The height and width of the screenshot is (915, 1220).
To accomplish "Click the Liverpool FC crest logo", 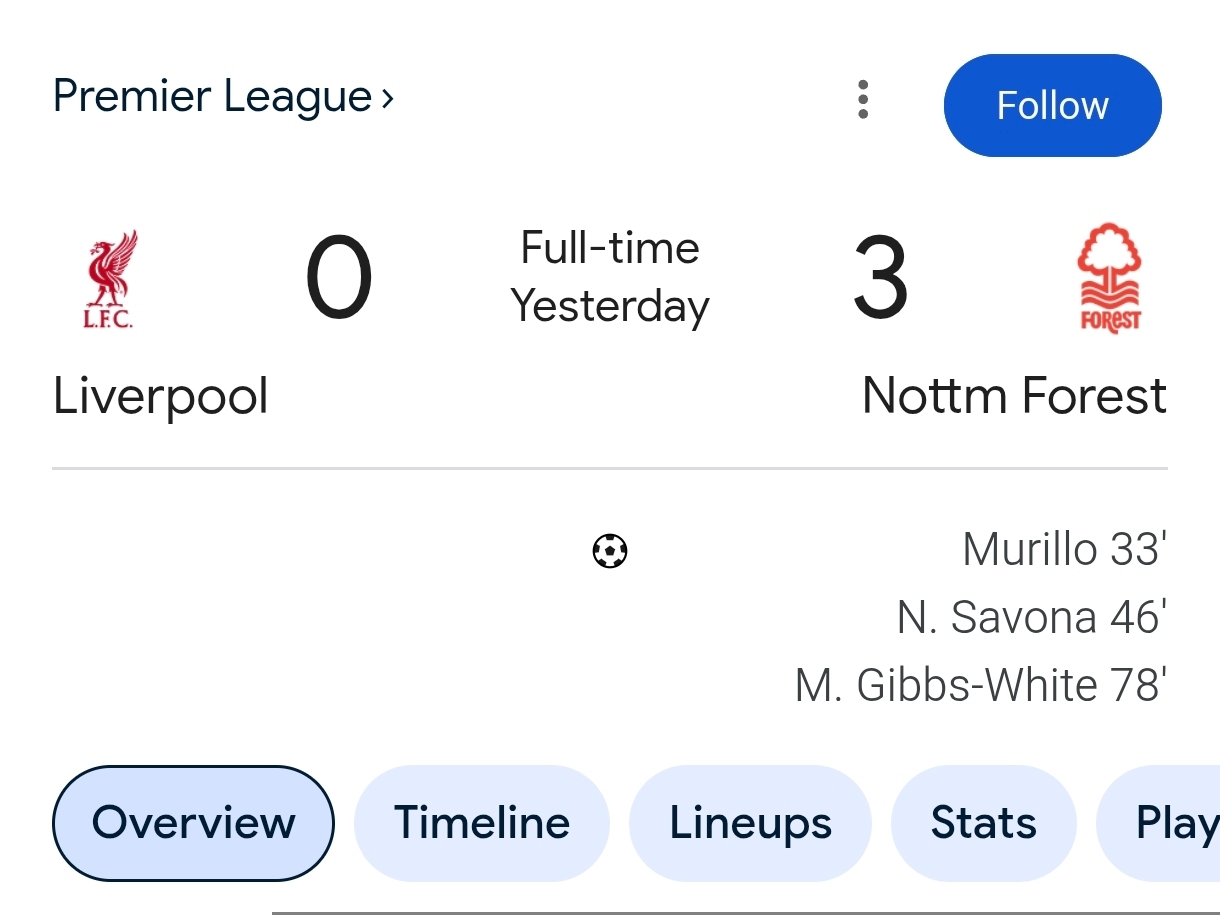I will click(x=109, y=279).
